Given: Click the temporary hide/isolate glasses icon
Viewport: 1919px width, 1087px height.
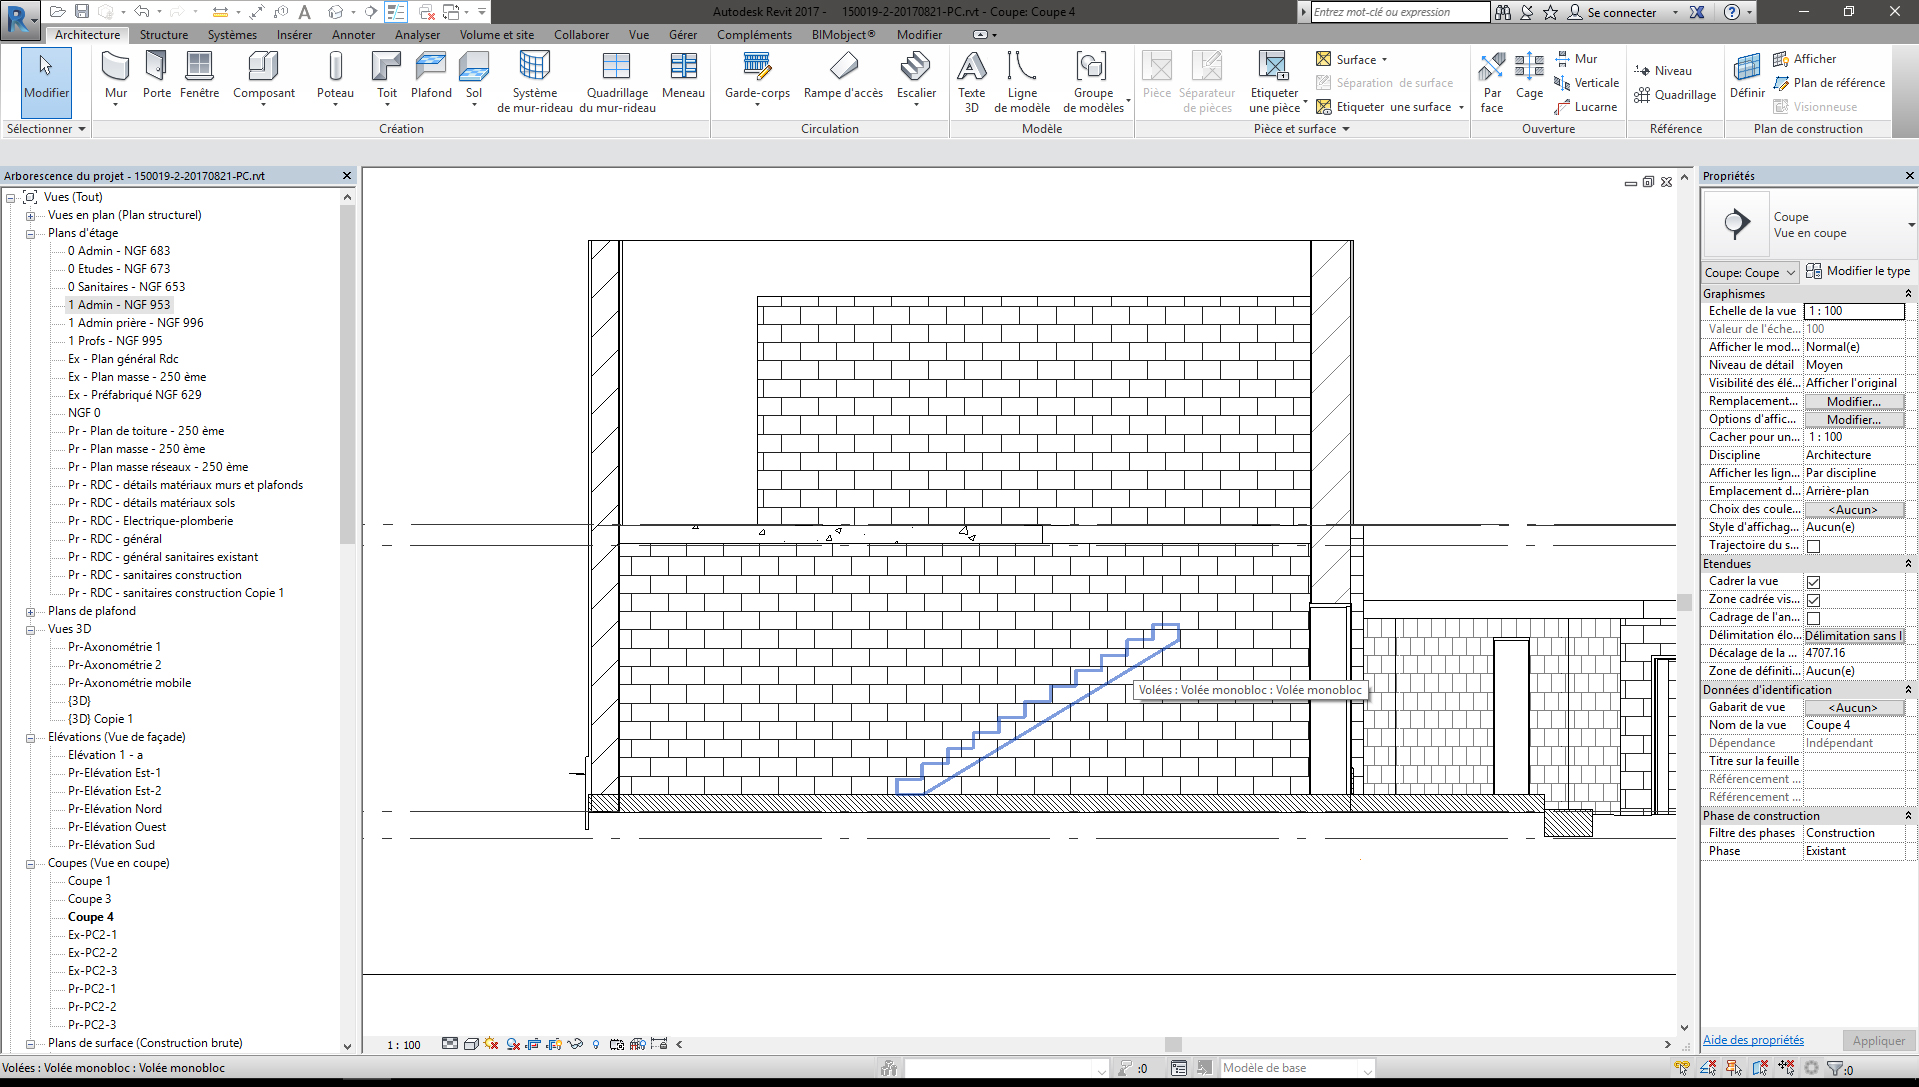Looking at the screenshot, I should [575, 1044].
